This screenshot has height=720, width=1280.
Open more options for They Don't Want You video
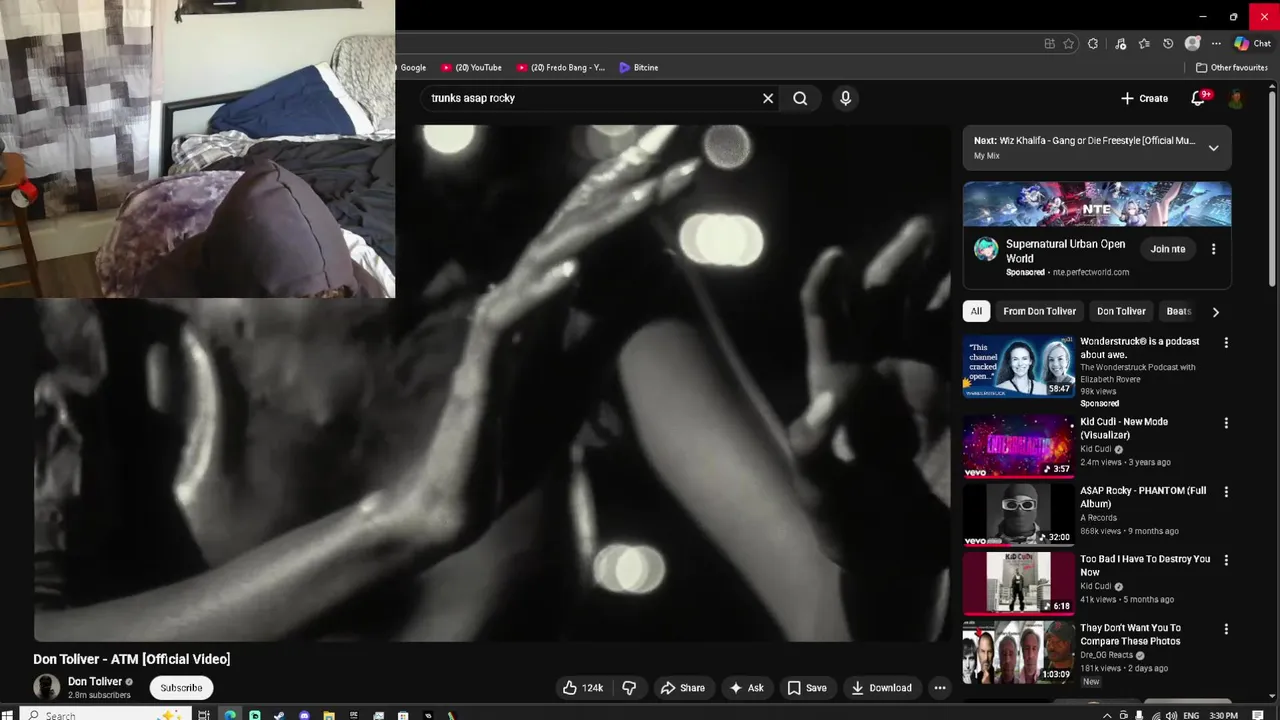pyautogui.click(x=1226, y=629)
